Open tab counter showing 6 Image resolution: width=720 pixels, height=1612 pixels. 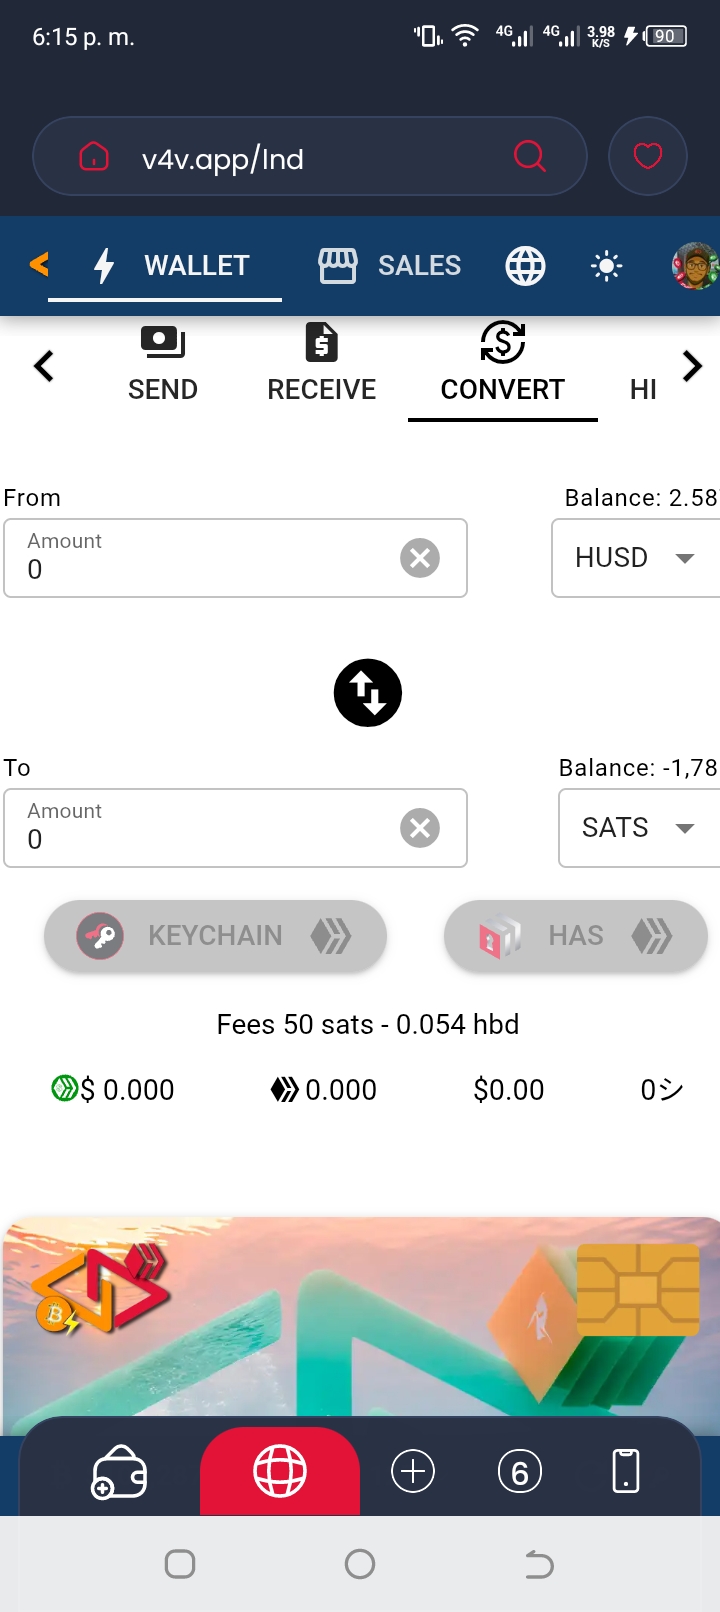pyautogui.click(x=519, y=1472)
